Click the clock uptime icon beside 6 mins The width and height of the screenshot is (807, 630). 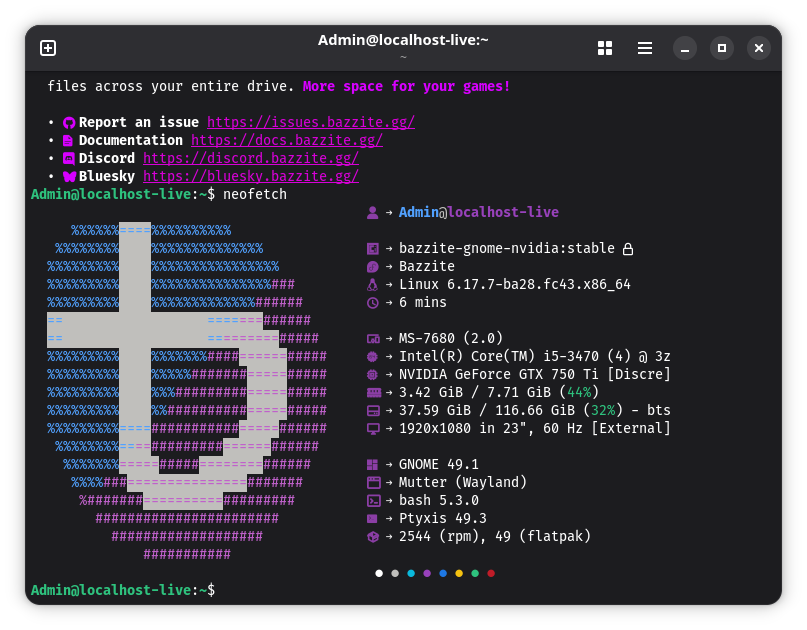373,303
